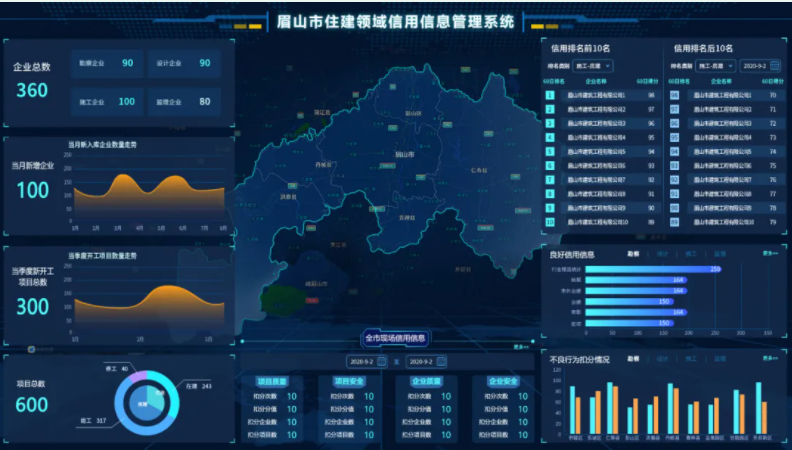Select 监理 tab in 良好信用信息 panel
The image size is (792, 450).
(719, 254)
